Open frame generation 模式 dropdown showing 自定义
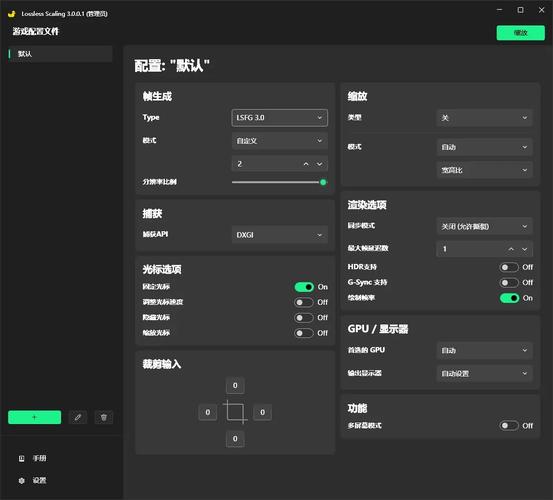Screen dimensions: 553x500 [280, 141]
